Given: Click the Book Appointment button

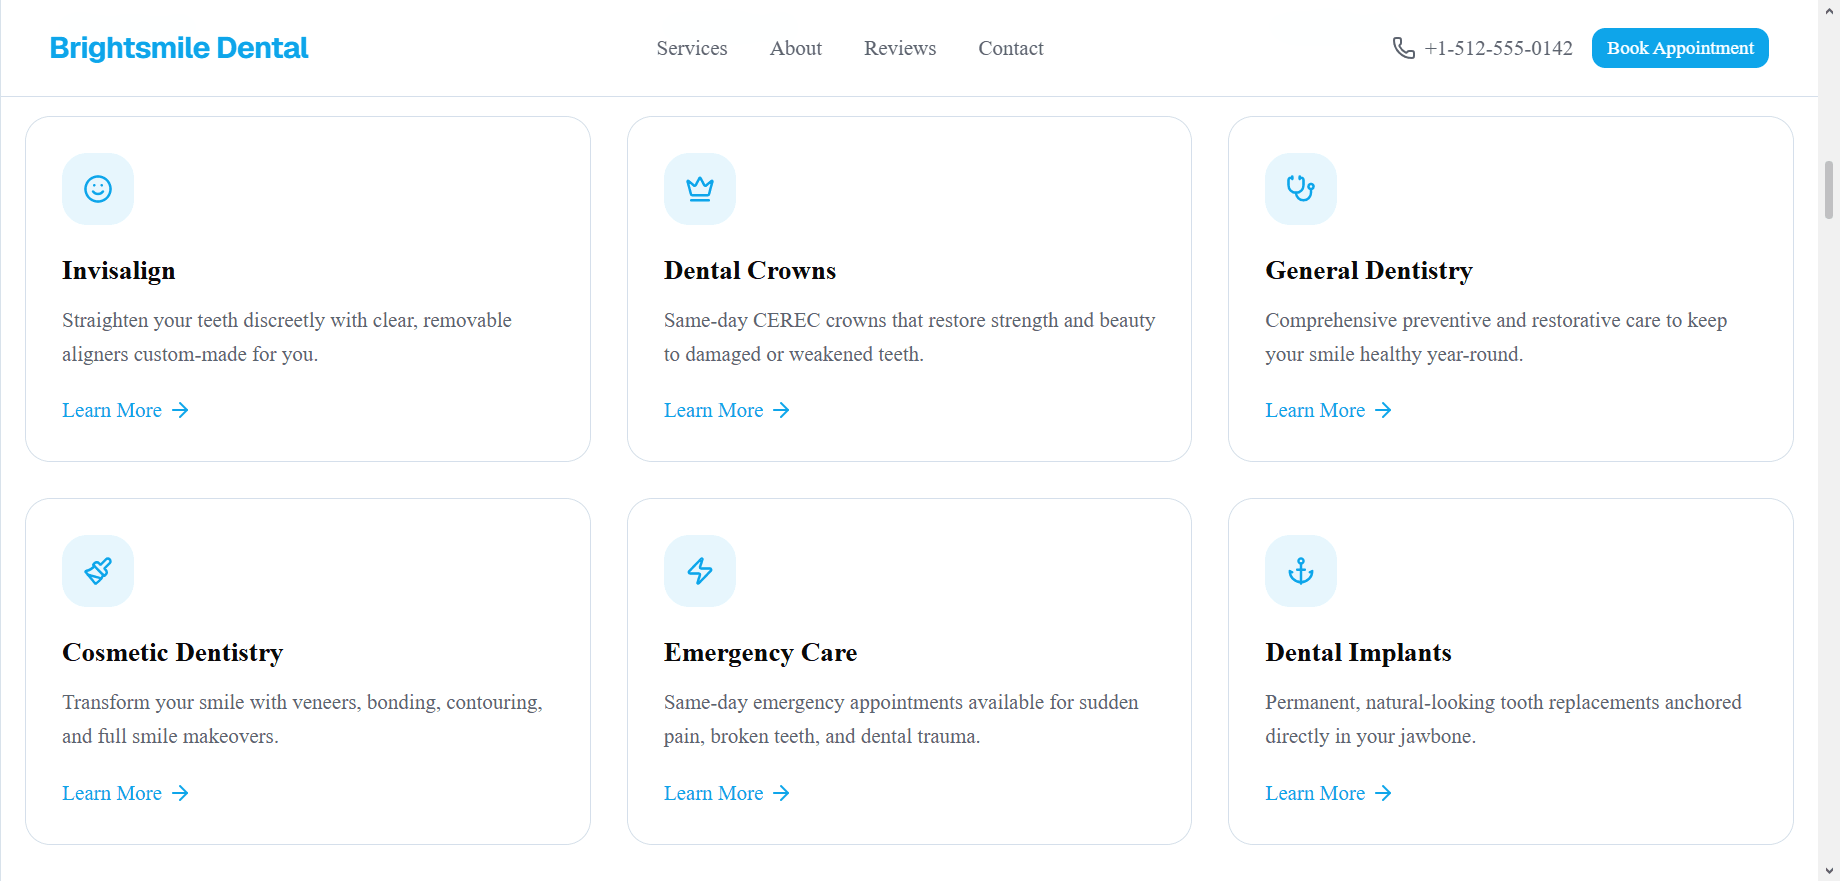Looking at the screenshot, I should [1680, 48].
